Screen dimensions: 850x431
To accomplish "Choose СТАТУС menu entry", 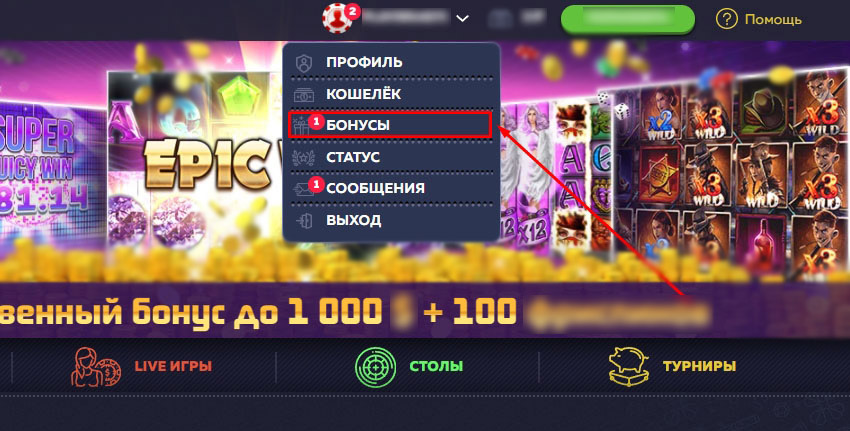I will point(353,157).
